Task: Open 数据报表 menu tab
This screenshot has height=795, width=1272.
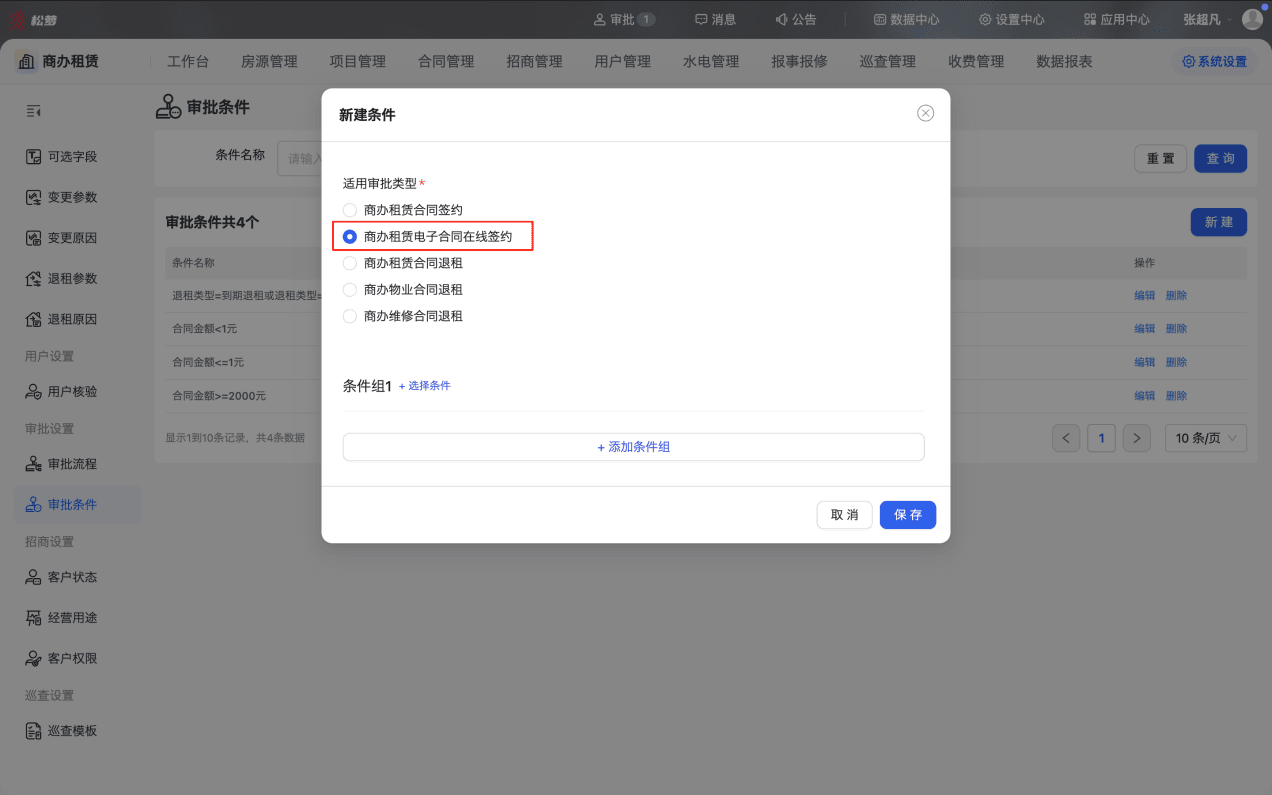Action: point(1064,62)
